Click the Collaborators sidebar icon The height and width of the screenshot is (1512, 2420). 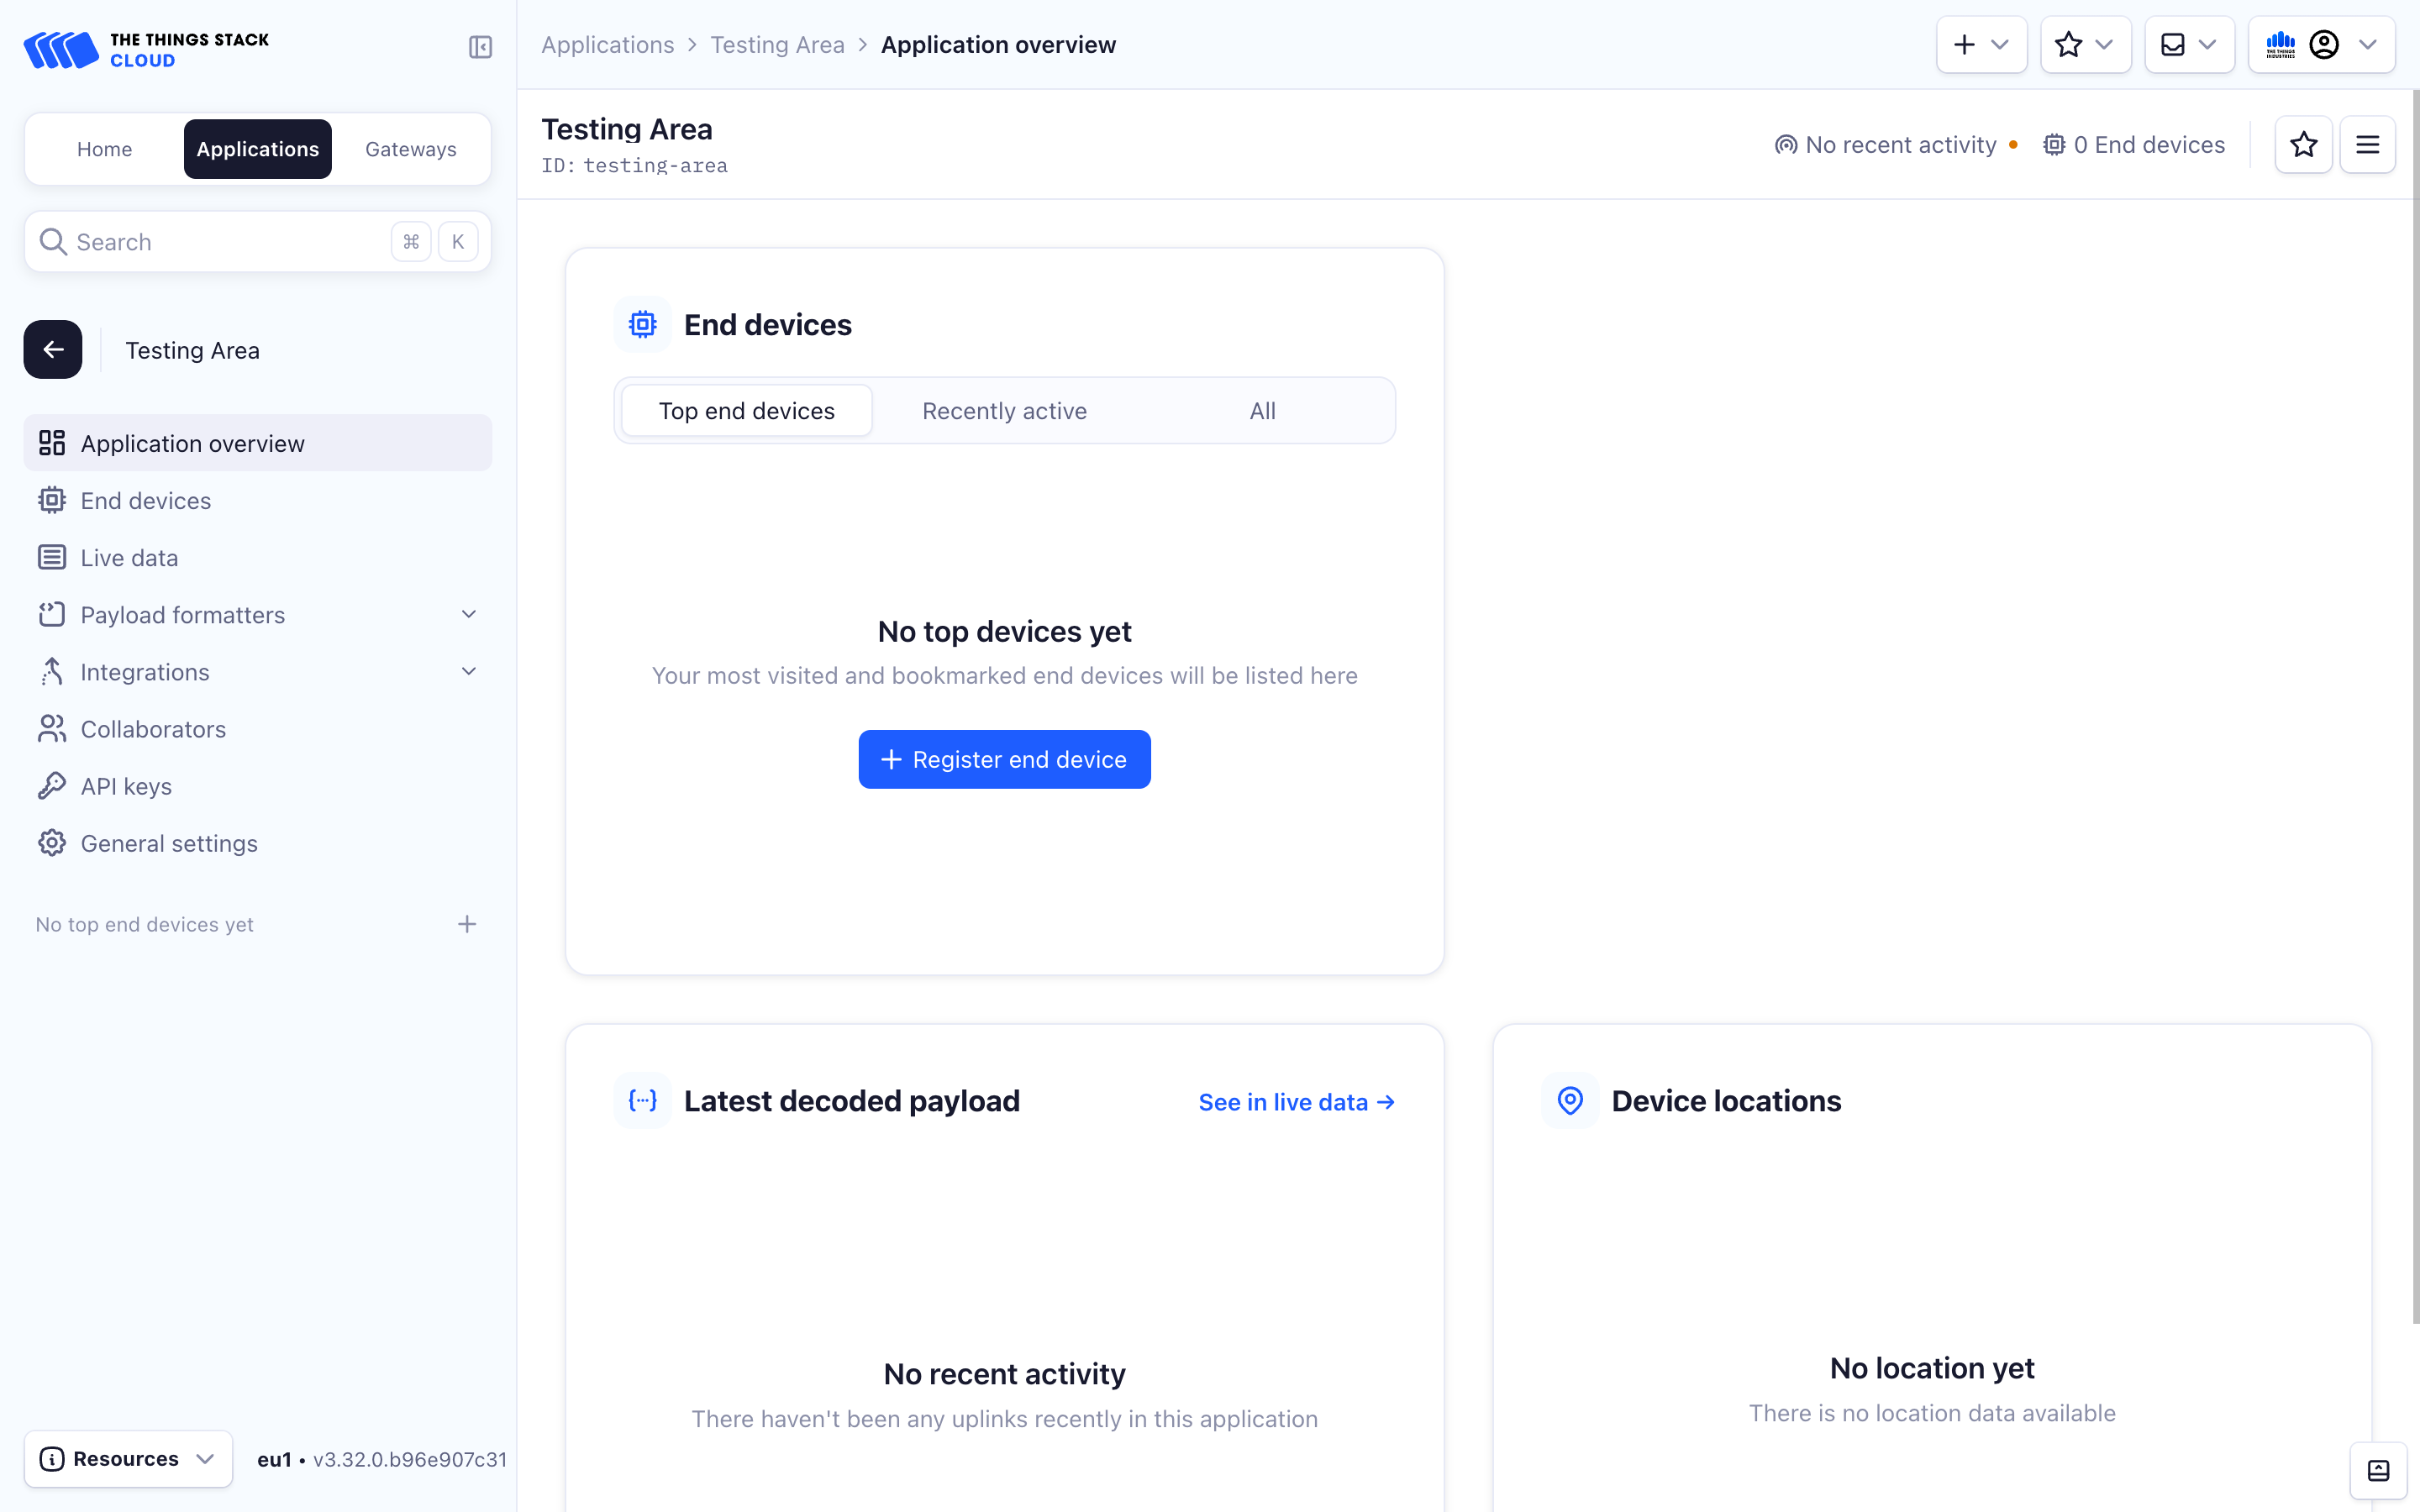pos(51,728)
